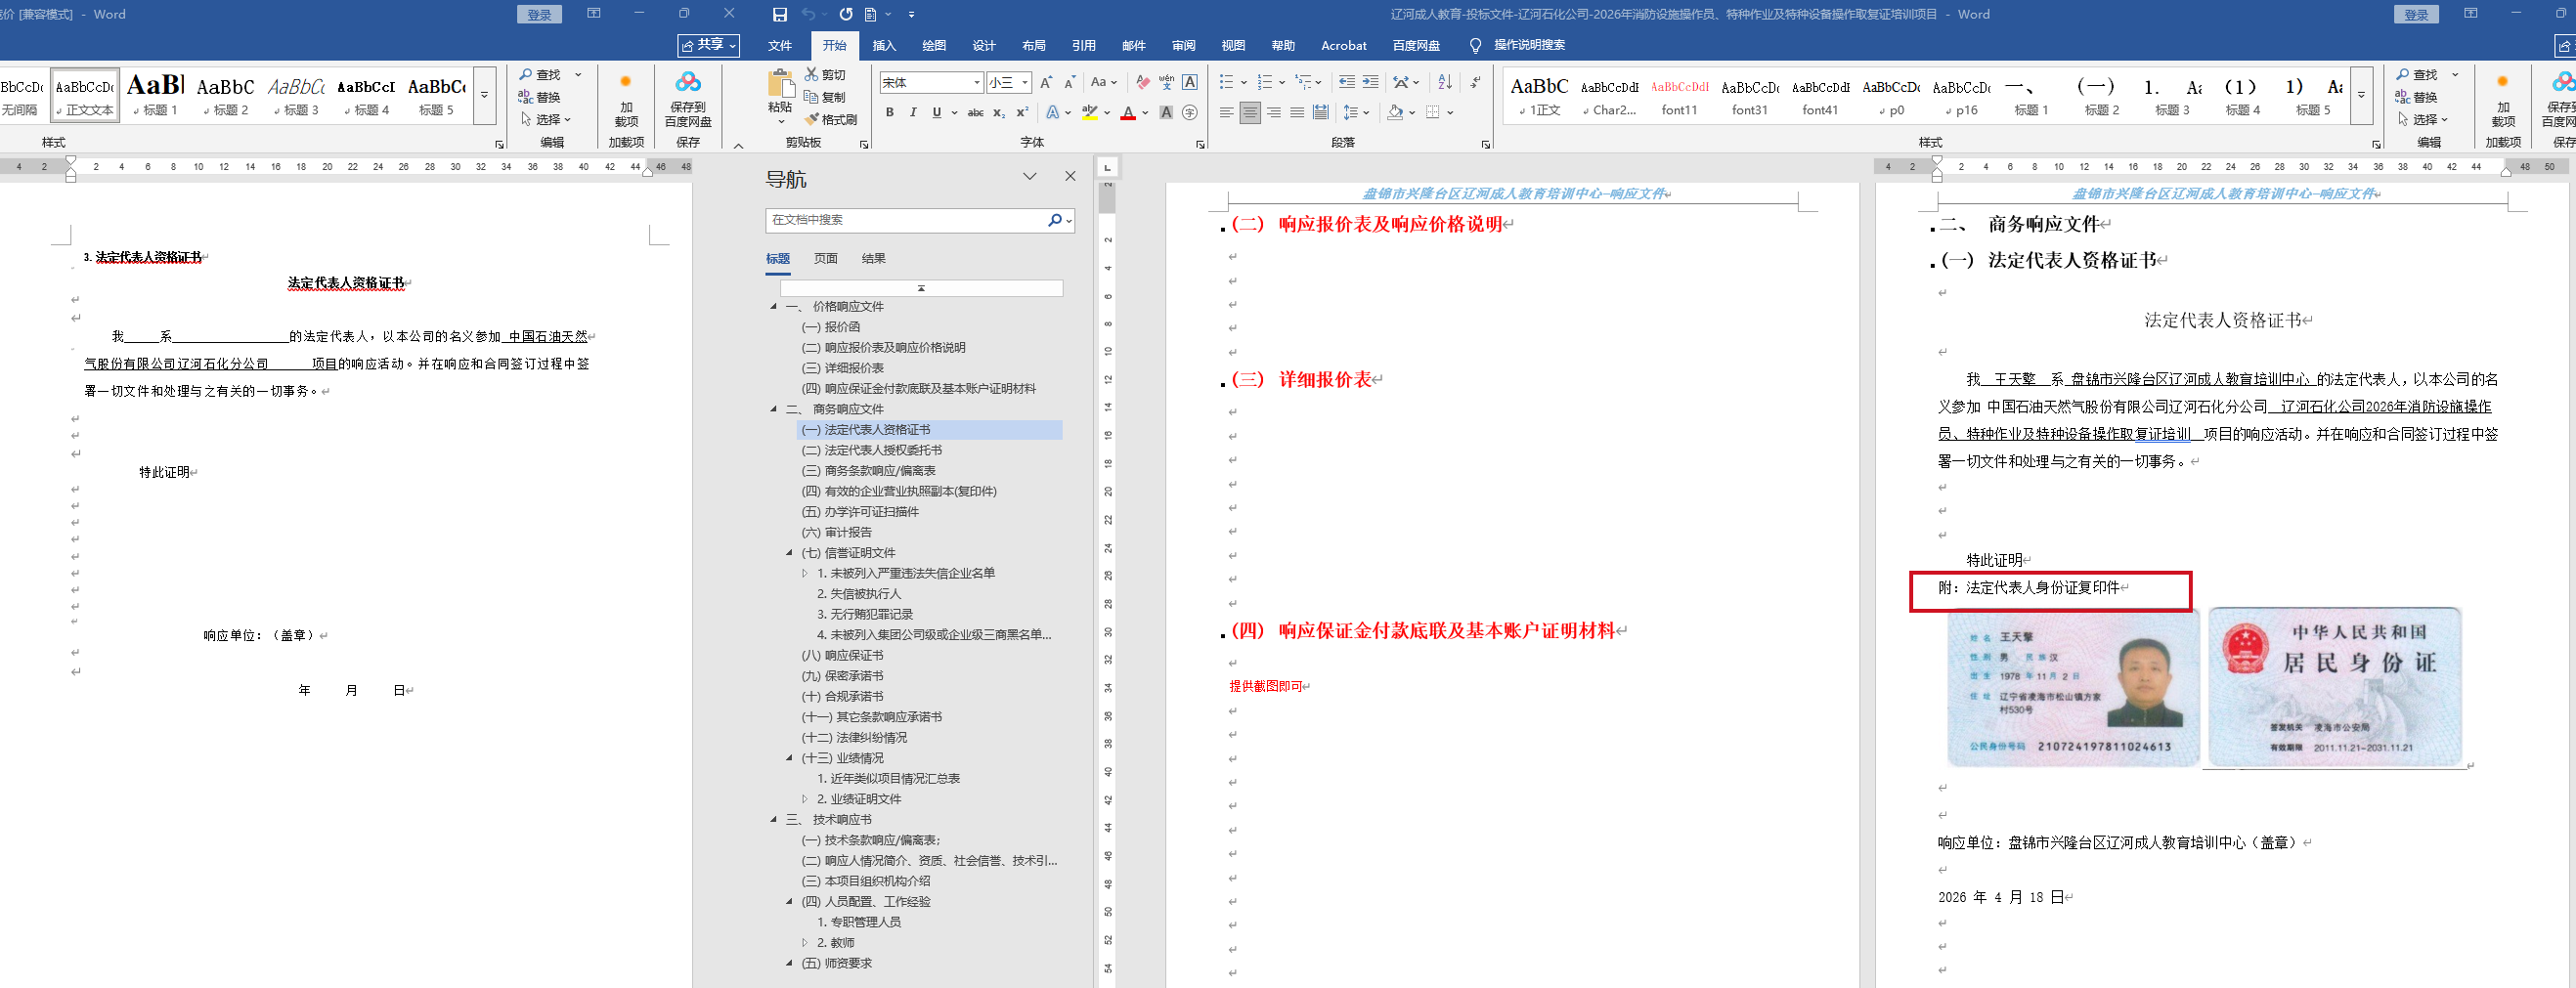This screenshot has width=2576, height=988.
Task: Open the navigation pane options chevron
Action: coord(1029,177)
